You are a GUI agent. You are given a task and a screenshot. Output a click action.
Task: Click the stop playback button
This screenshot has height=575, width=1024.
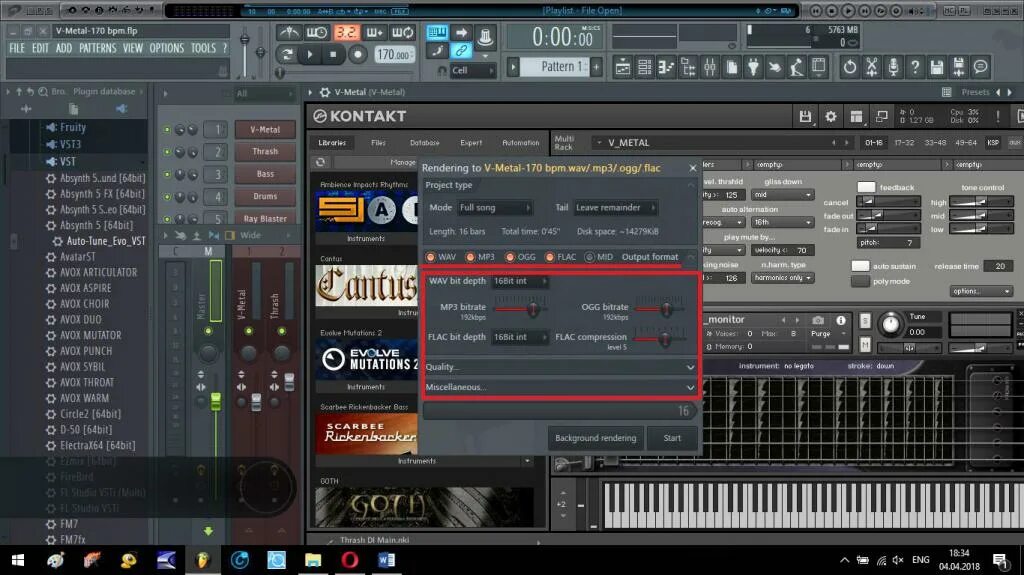click(333, 54)
